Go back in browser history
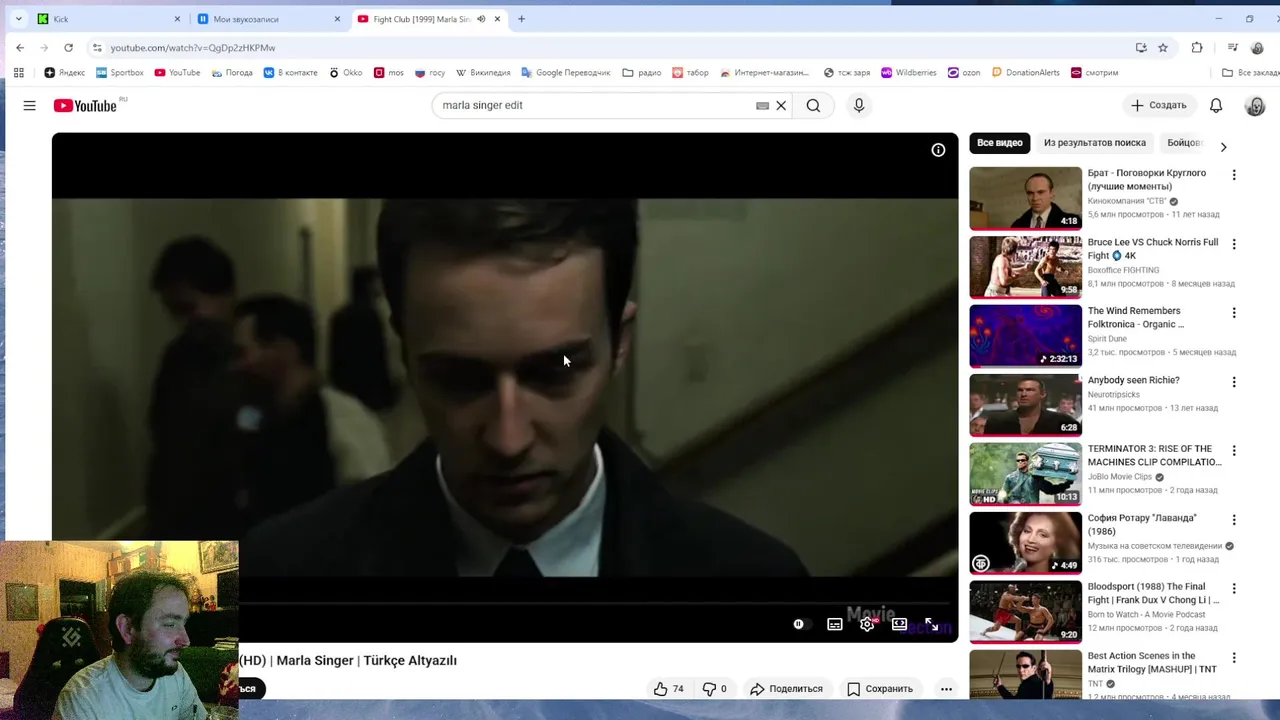1280x720 pixels. coord(20,47)
